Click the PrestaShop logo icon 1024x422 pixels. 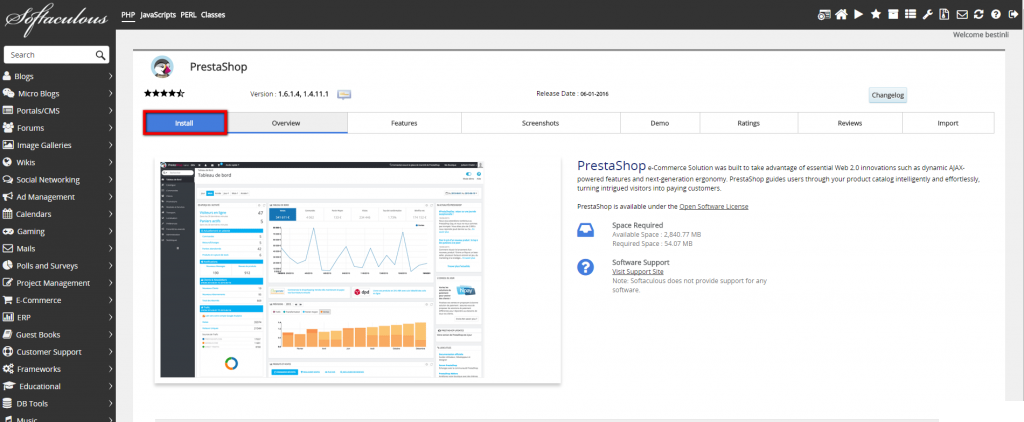tap(162, 67)
